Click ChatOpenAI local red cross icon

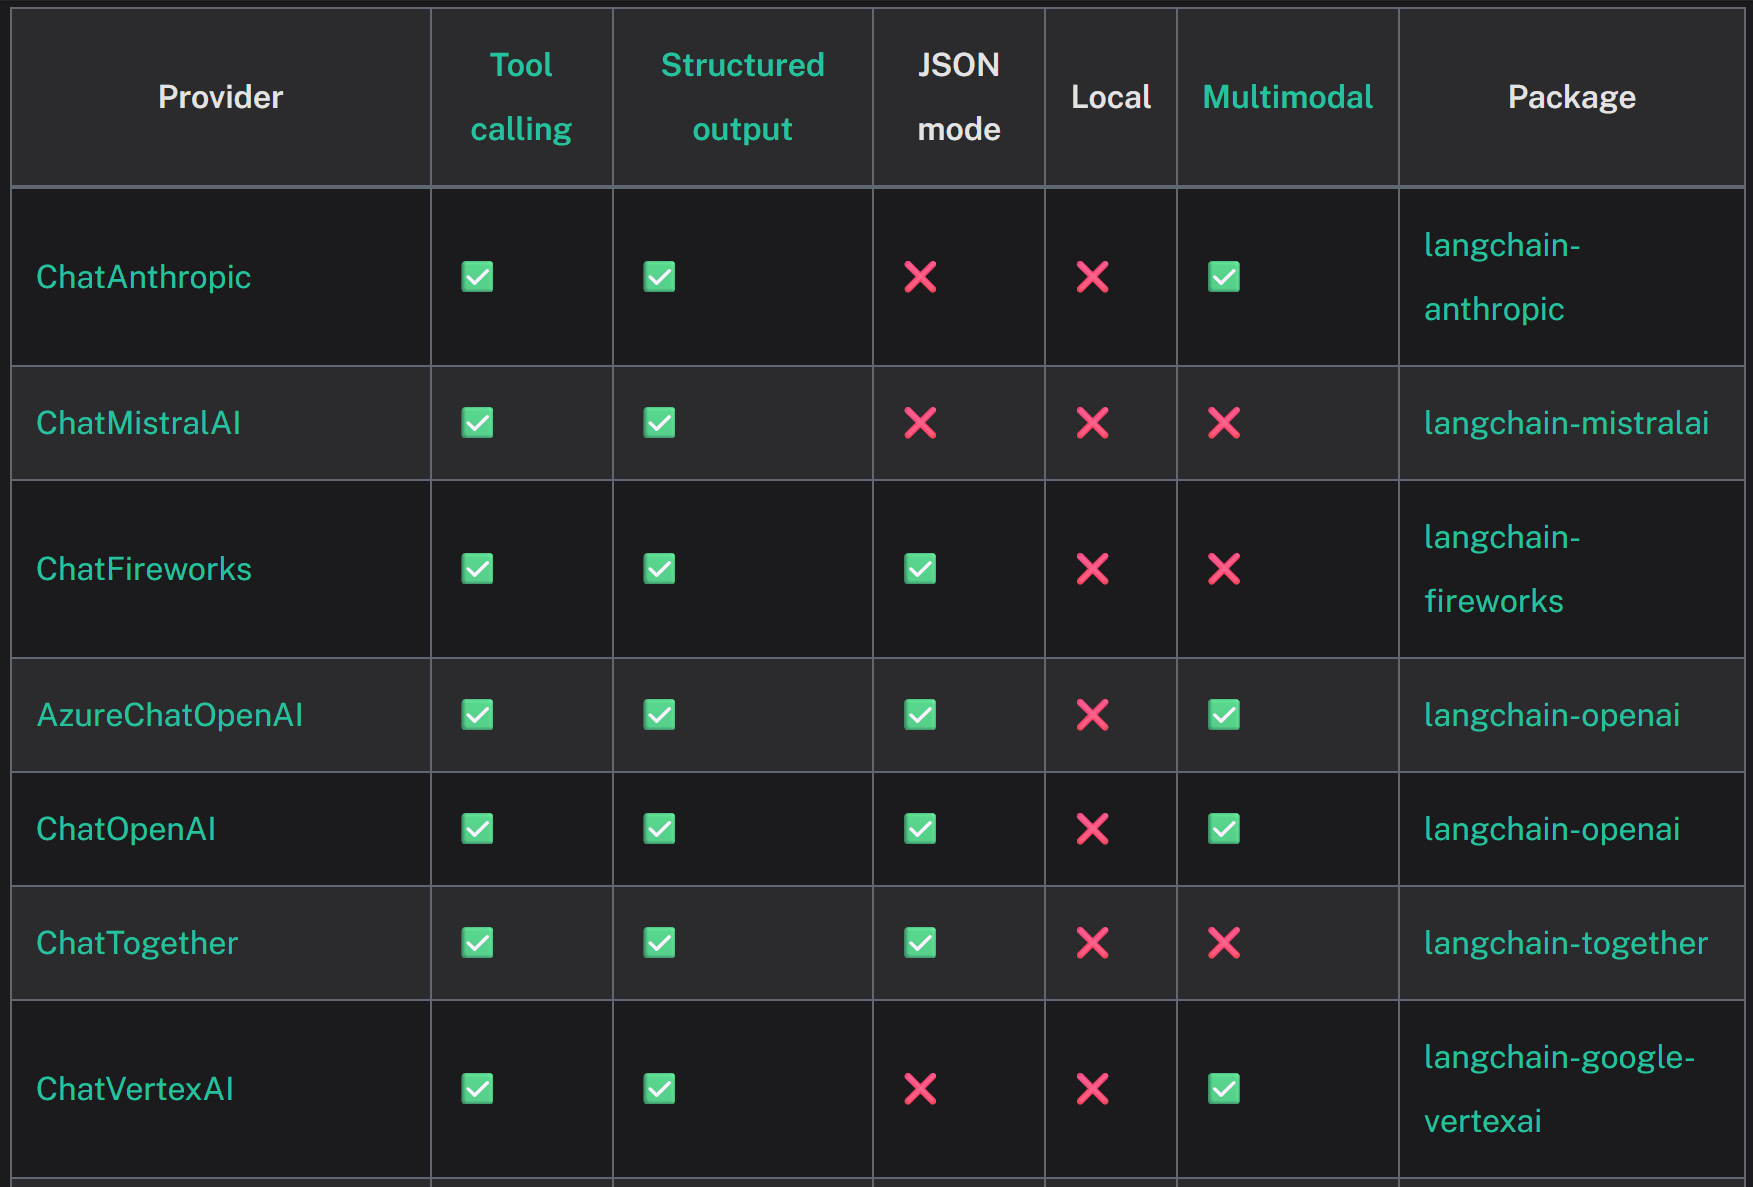pos(1092,829)
